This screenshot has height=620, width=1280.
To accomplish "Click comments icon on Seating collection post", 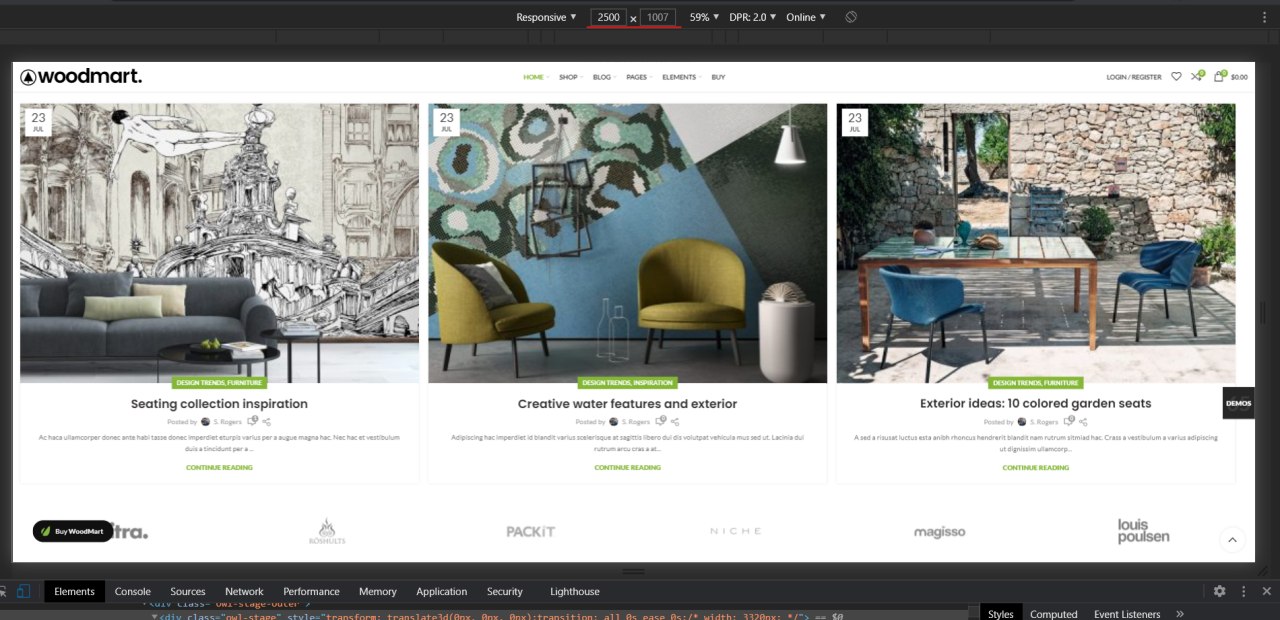I will tap(252, 421).
